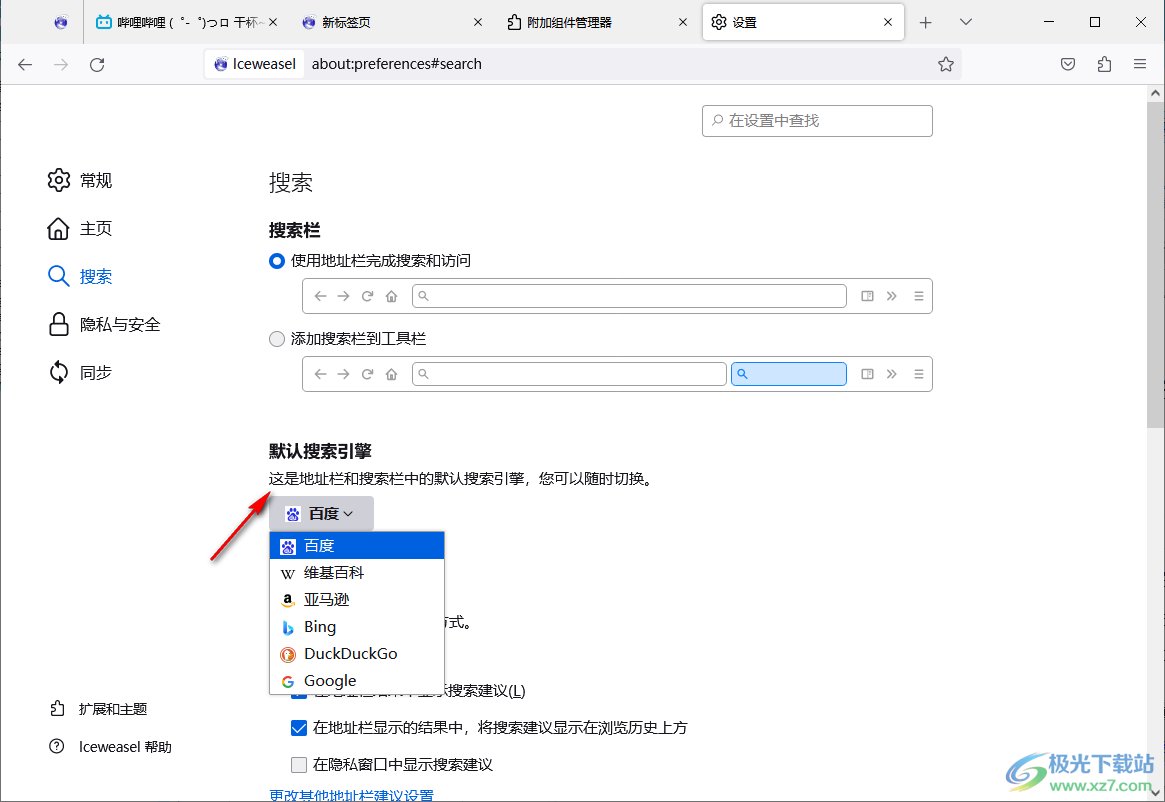
Task: Open the 隐私与安全 settings category
Action: pos(104,325)
